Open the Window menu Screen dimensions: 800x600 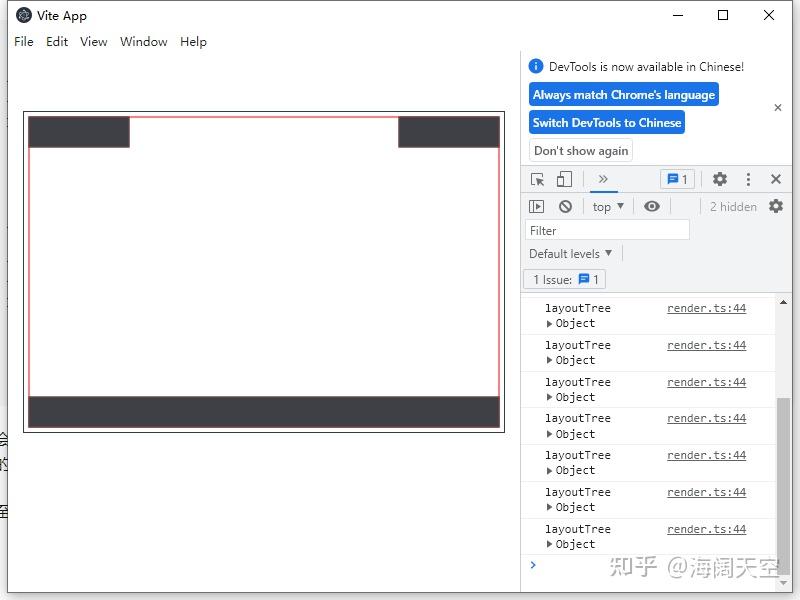pyautogui.click(x=143, y=41)
